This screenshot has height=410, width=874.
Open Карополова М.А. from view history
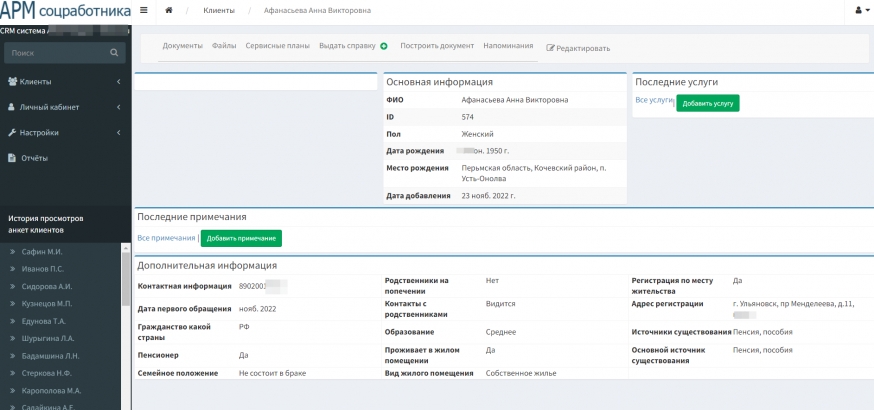pos(51,391)
